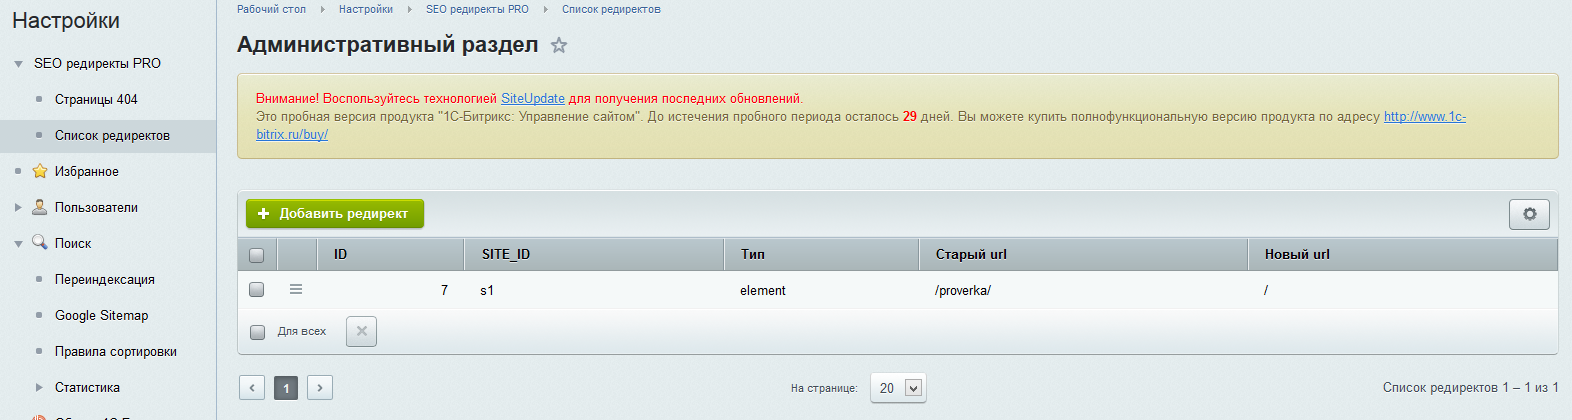Enable the Для всех checkbox
Screen dimensions: 1572x420
click(x=258, y=332)
